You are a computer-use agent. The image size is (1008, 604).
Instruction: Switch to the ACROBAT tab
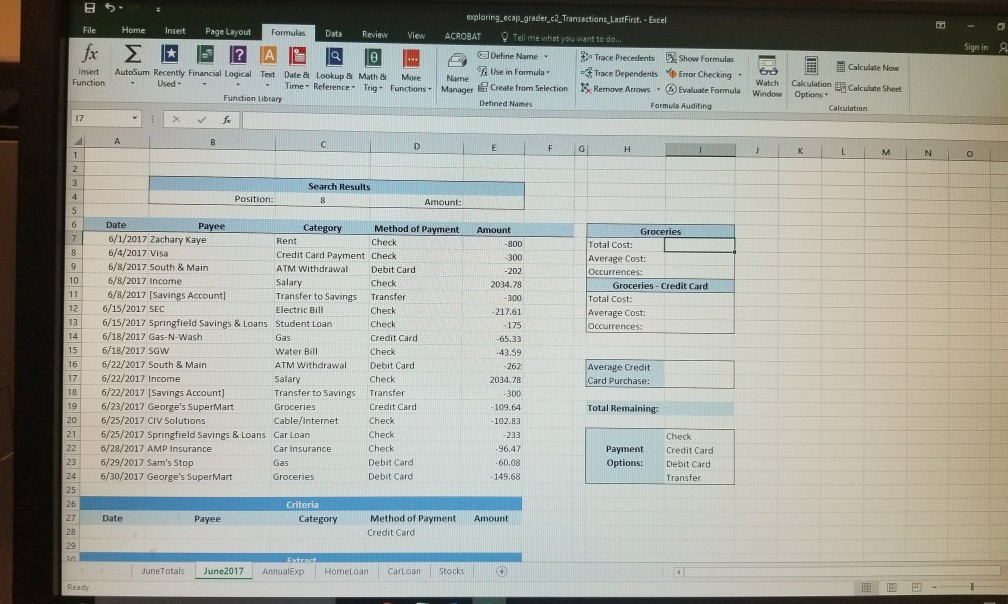pyautogui.click(x=462, y=37)
